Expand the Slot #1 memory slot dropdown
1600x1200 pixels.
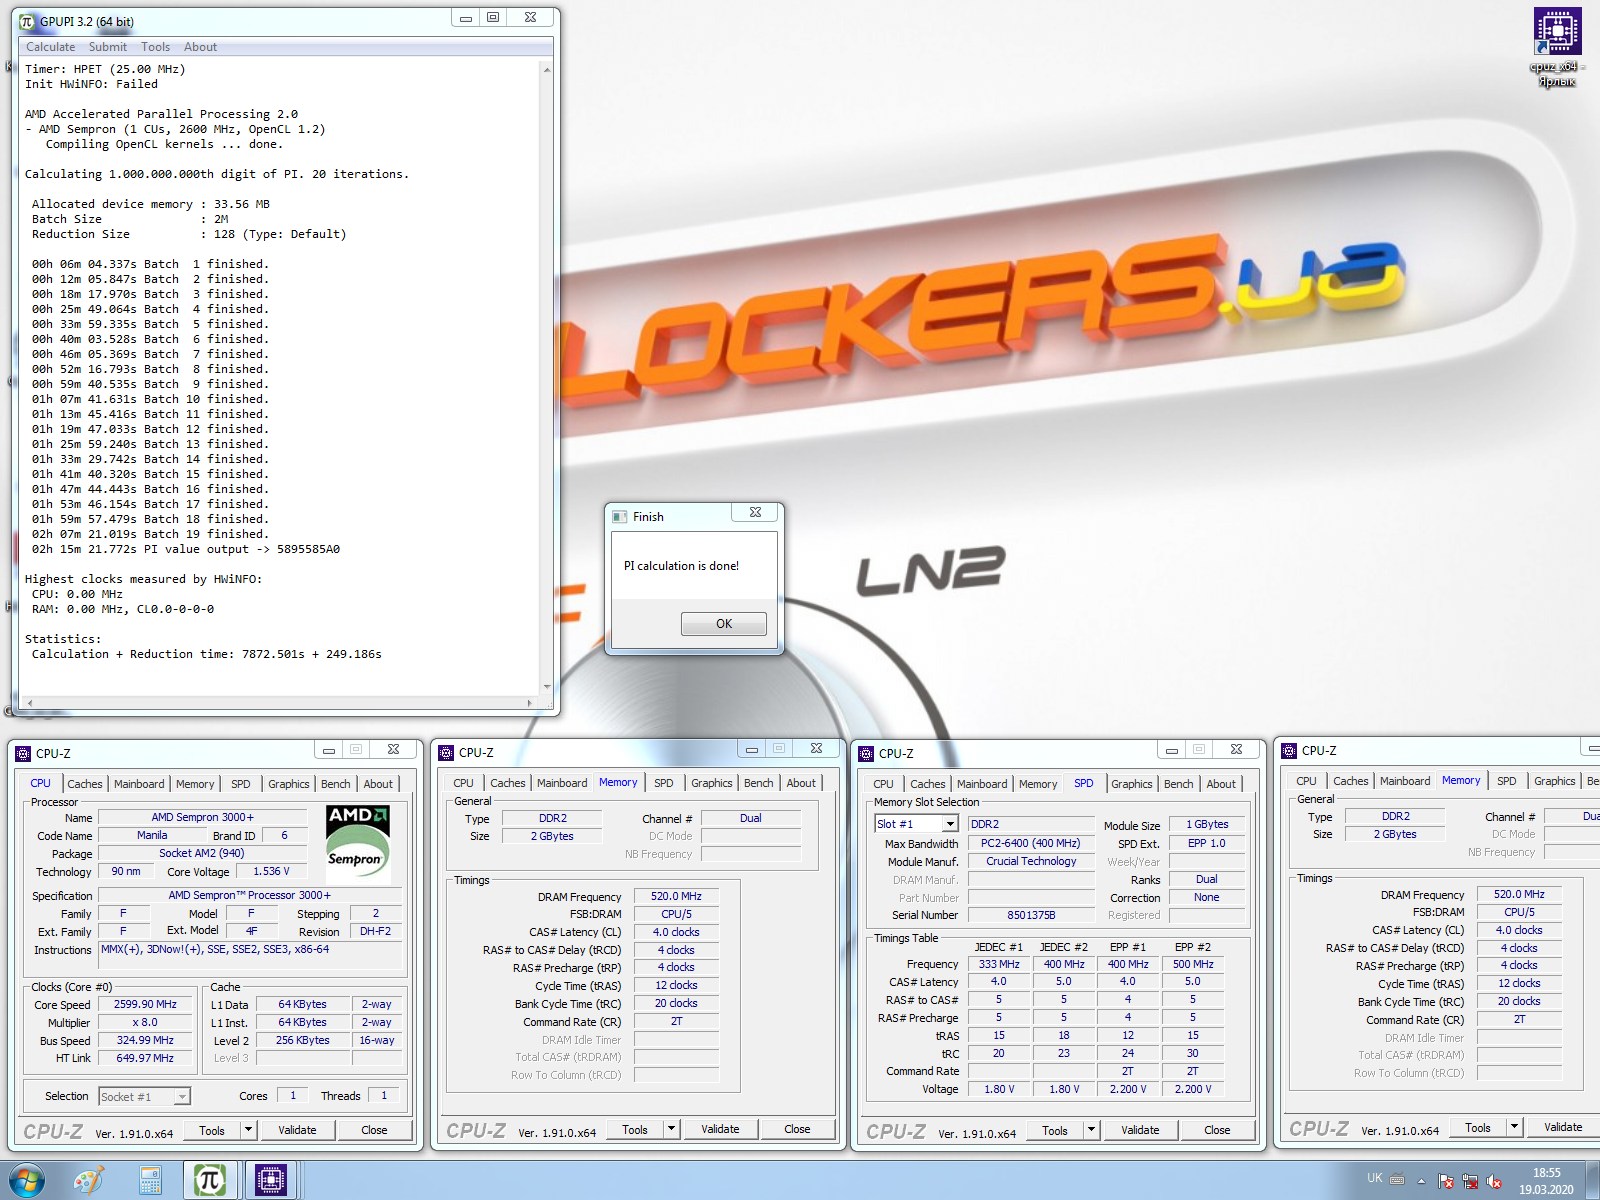click(950, 824)
